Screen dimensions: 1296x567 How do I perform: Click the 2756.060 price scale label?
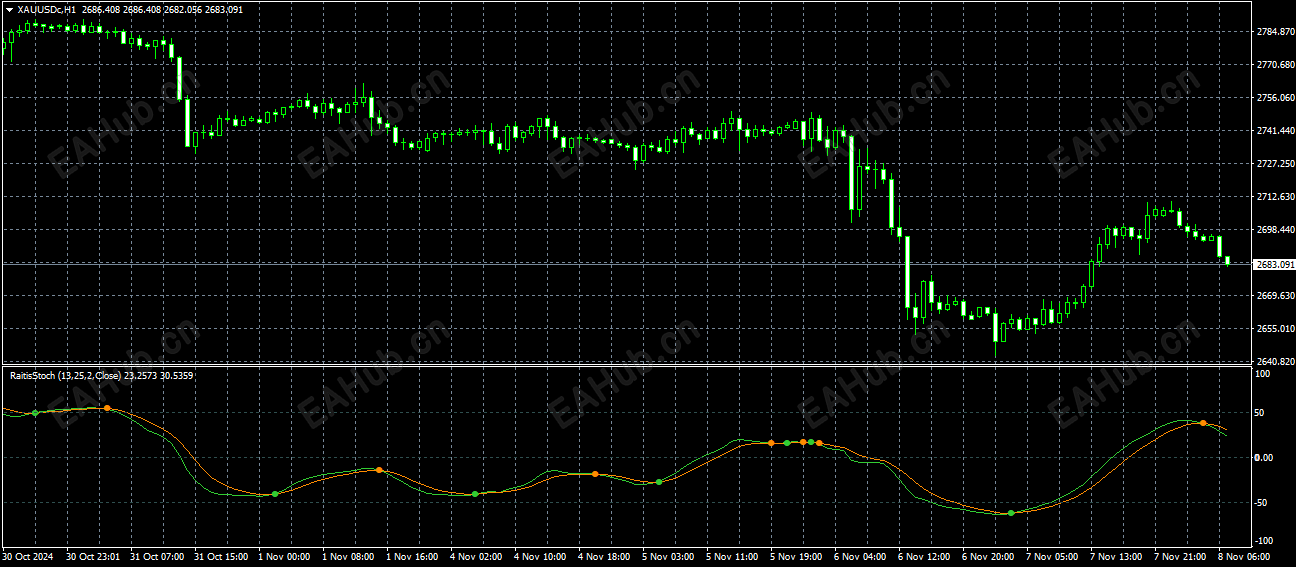point(1274,98)
